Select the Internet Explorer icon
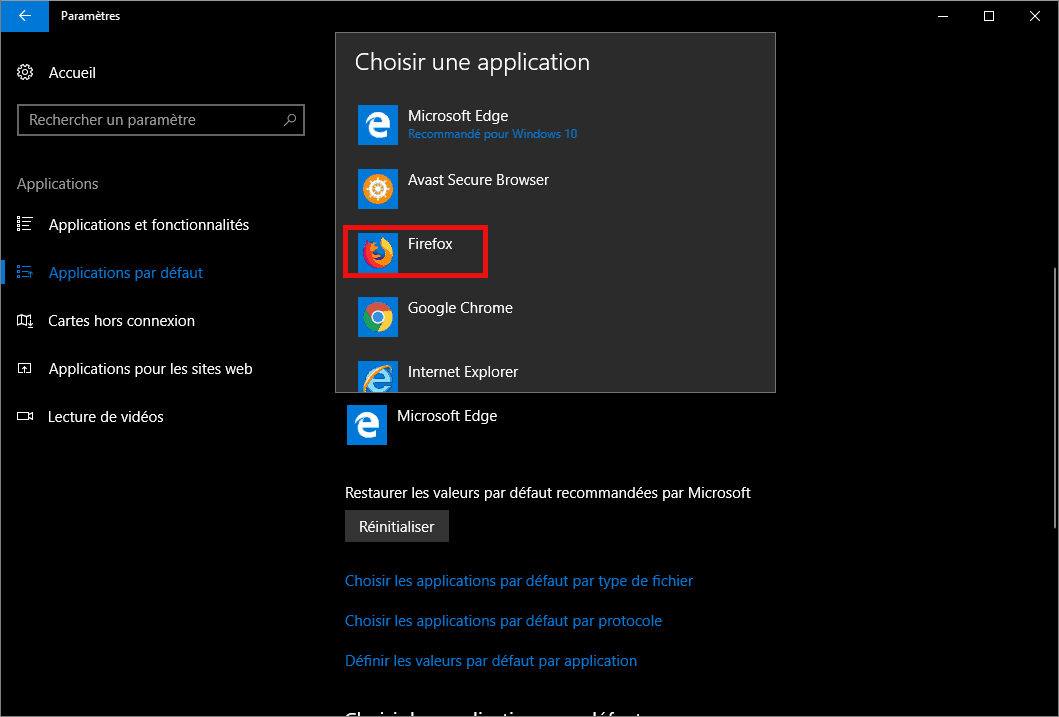Screen dimensions: 1059x717 pyautogui.click(x=378, y=376)
